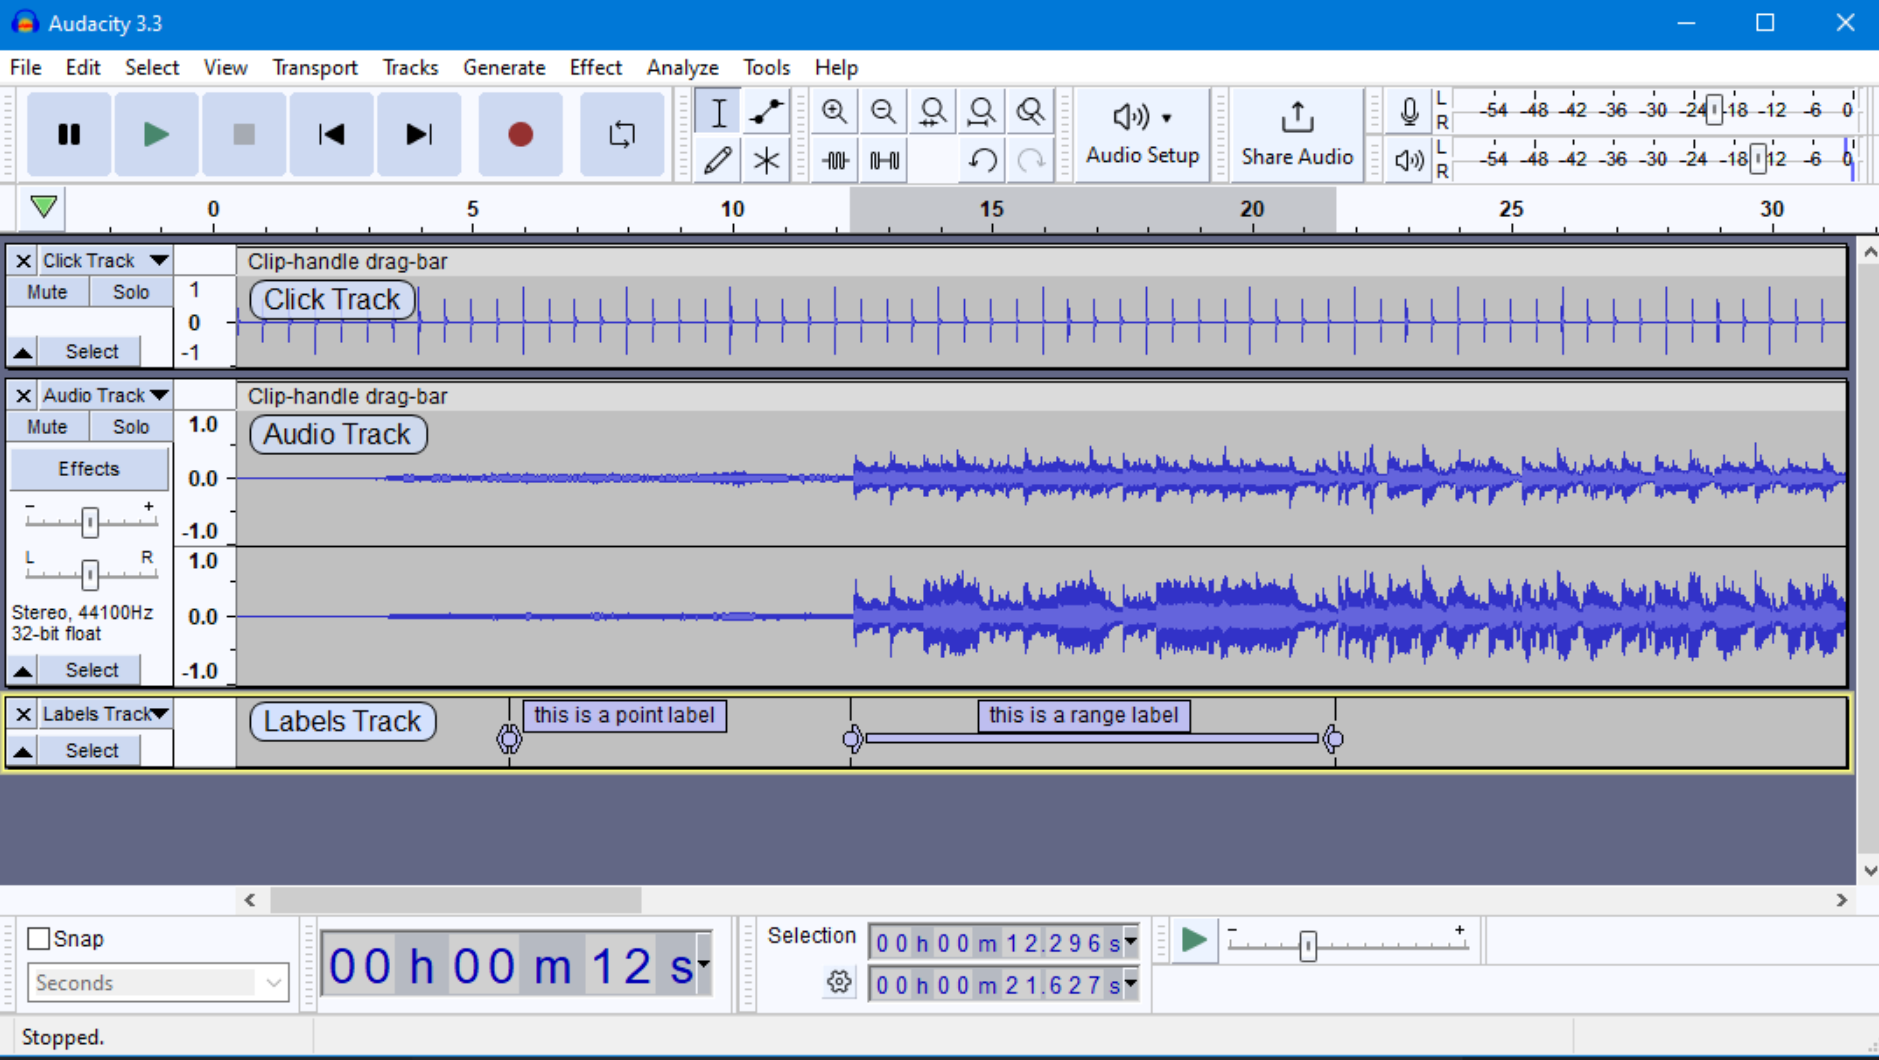
Task: Select the Draw tool
Action: [718, 160]
